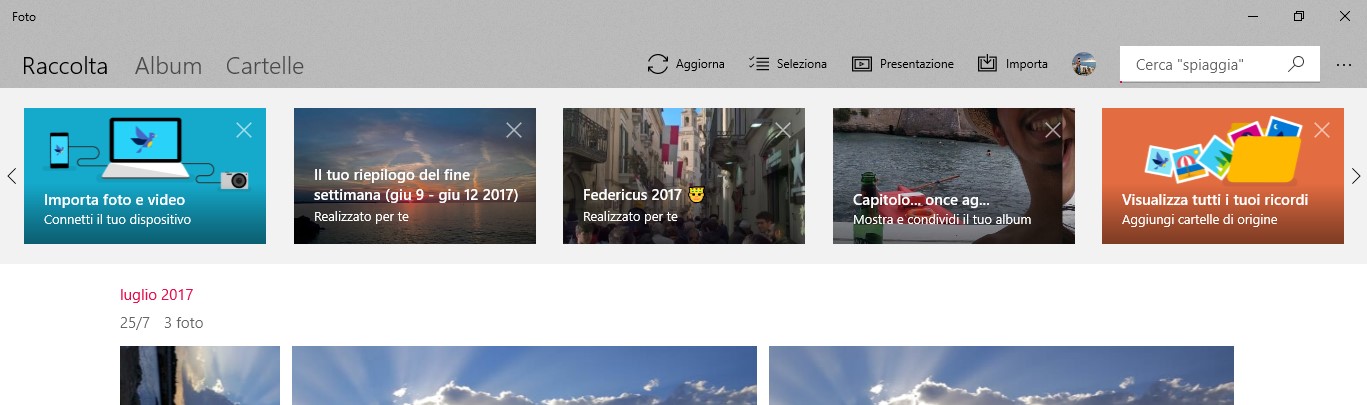Click the search magnifier icon
This screenshot has height=405, width=1367.
(x=1296, y=64)
